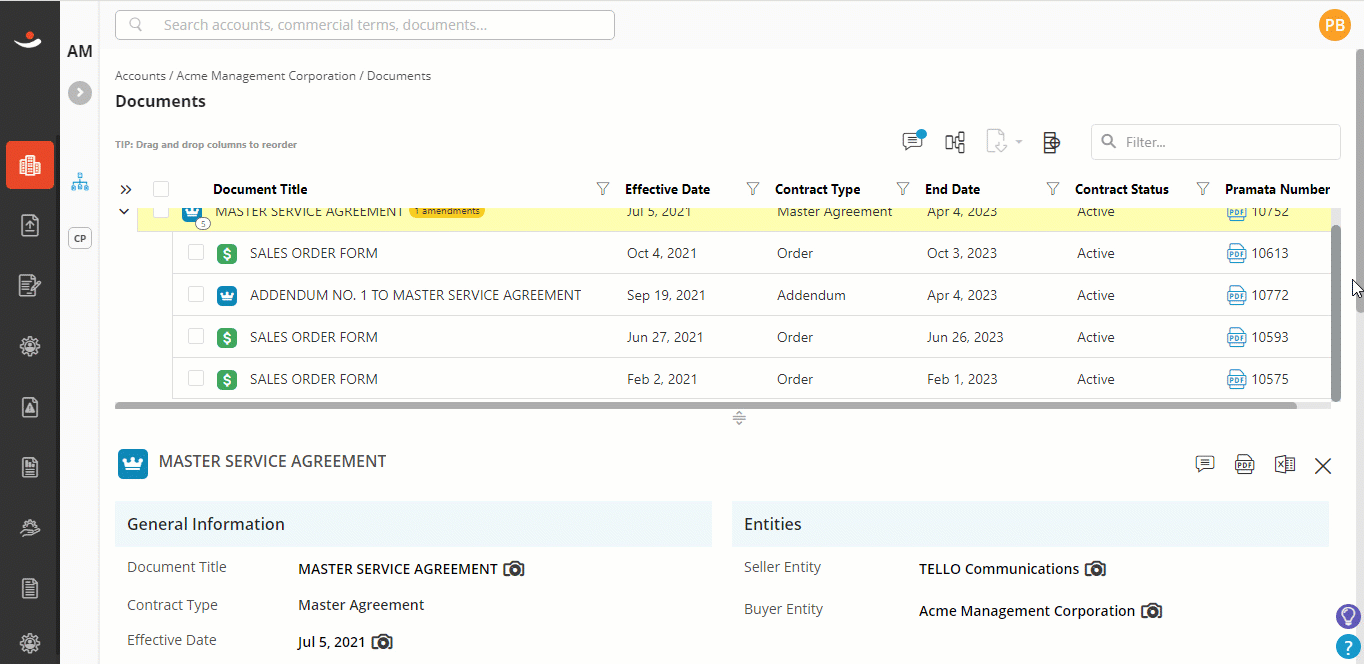Click camera icon next to Jul 5, 2021
Screen dimensions: 1364x664
pos(382,642)
